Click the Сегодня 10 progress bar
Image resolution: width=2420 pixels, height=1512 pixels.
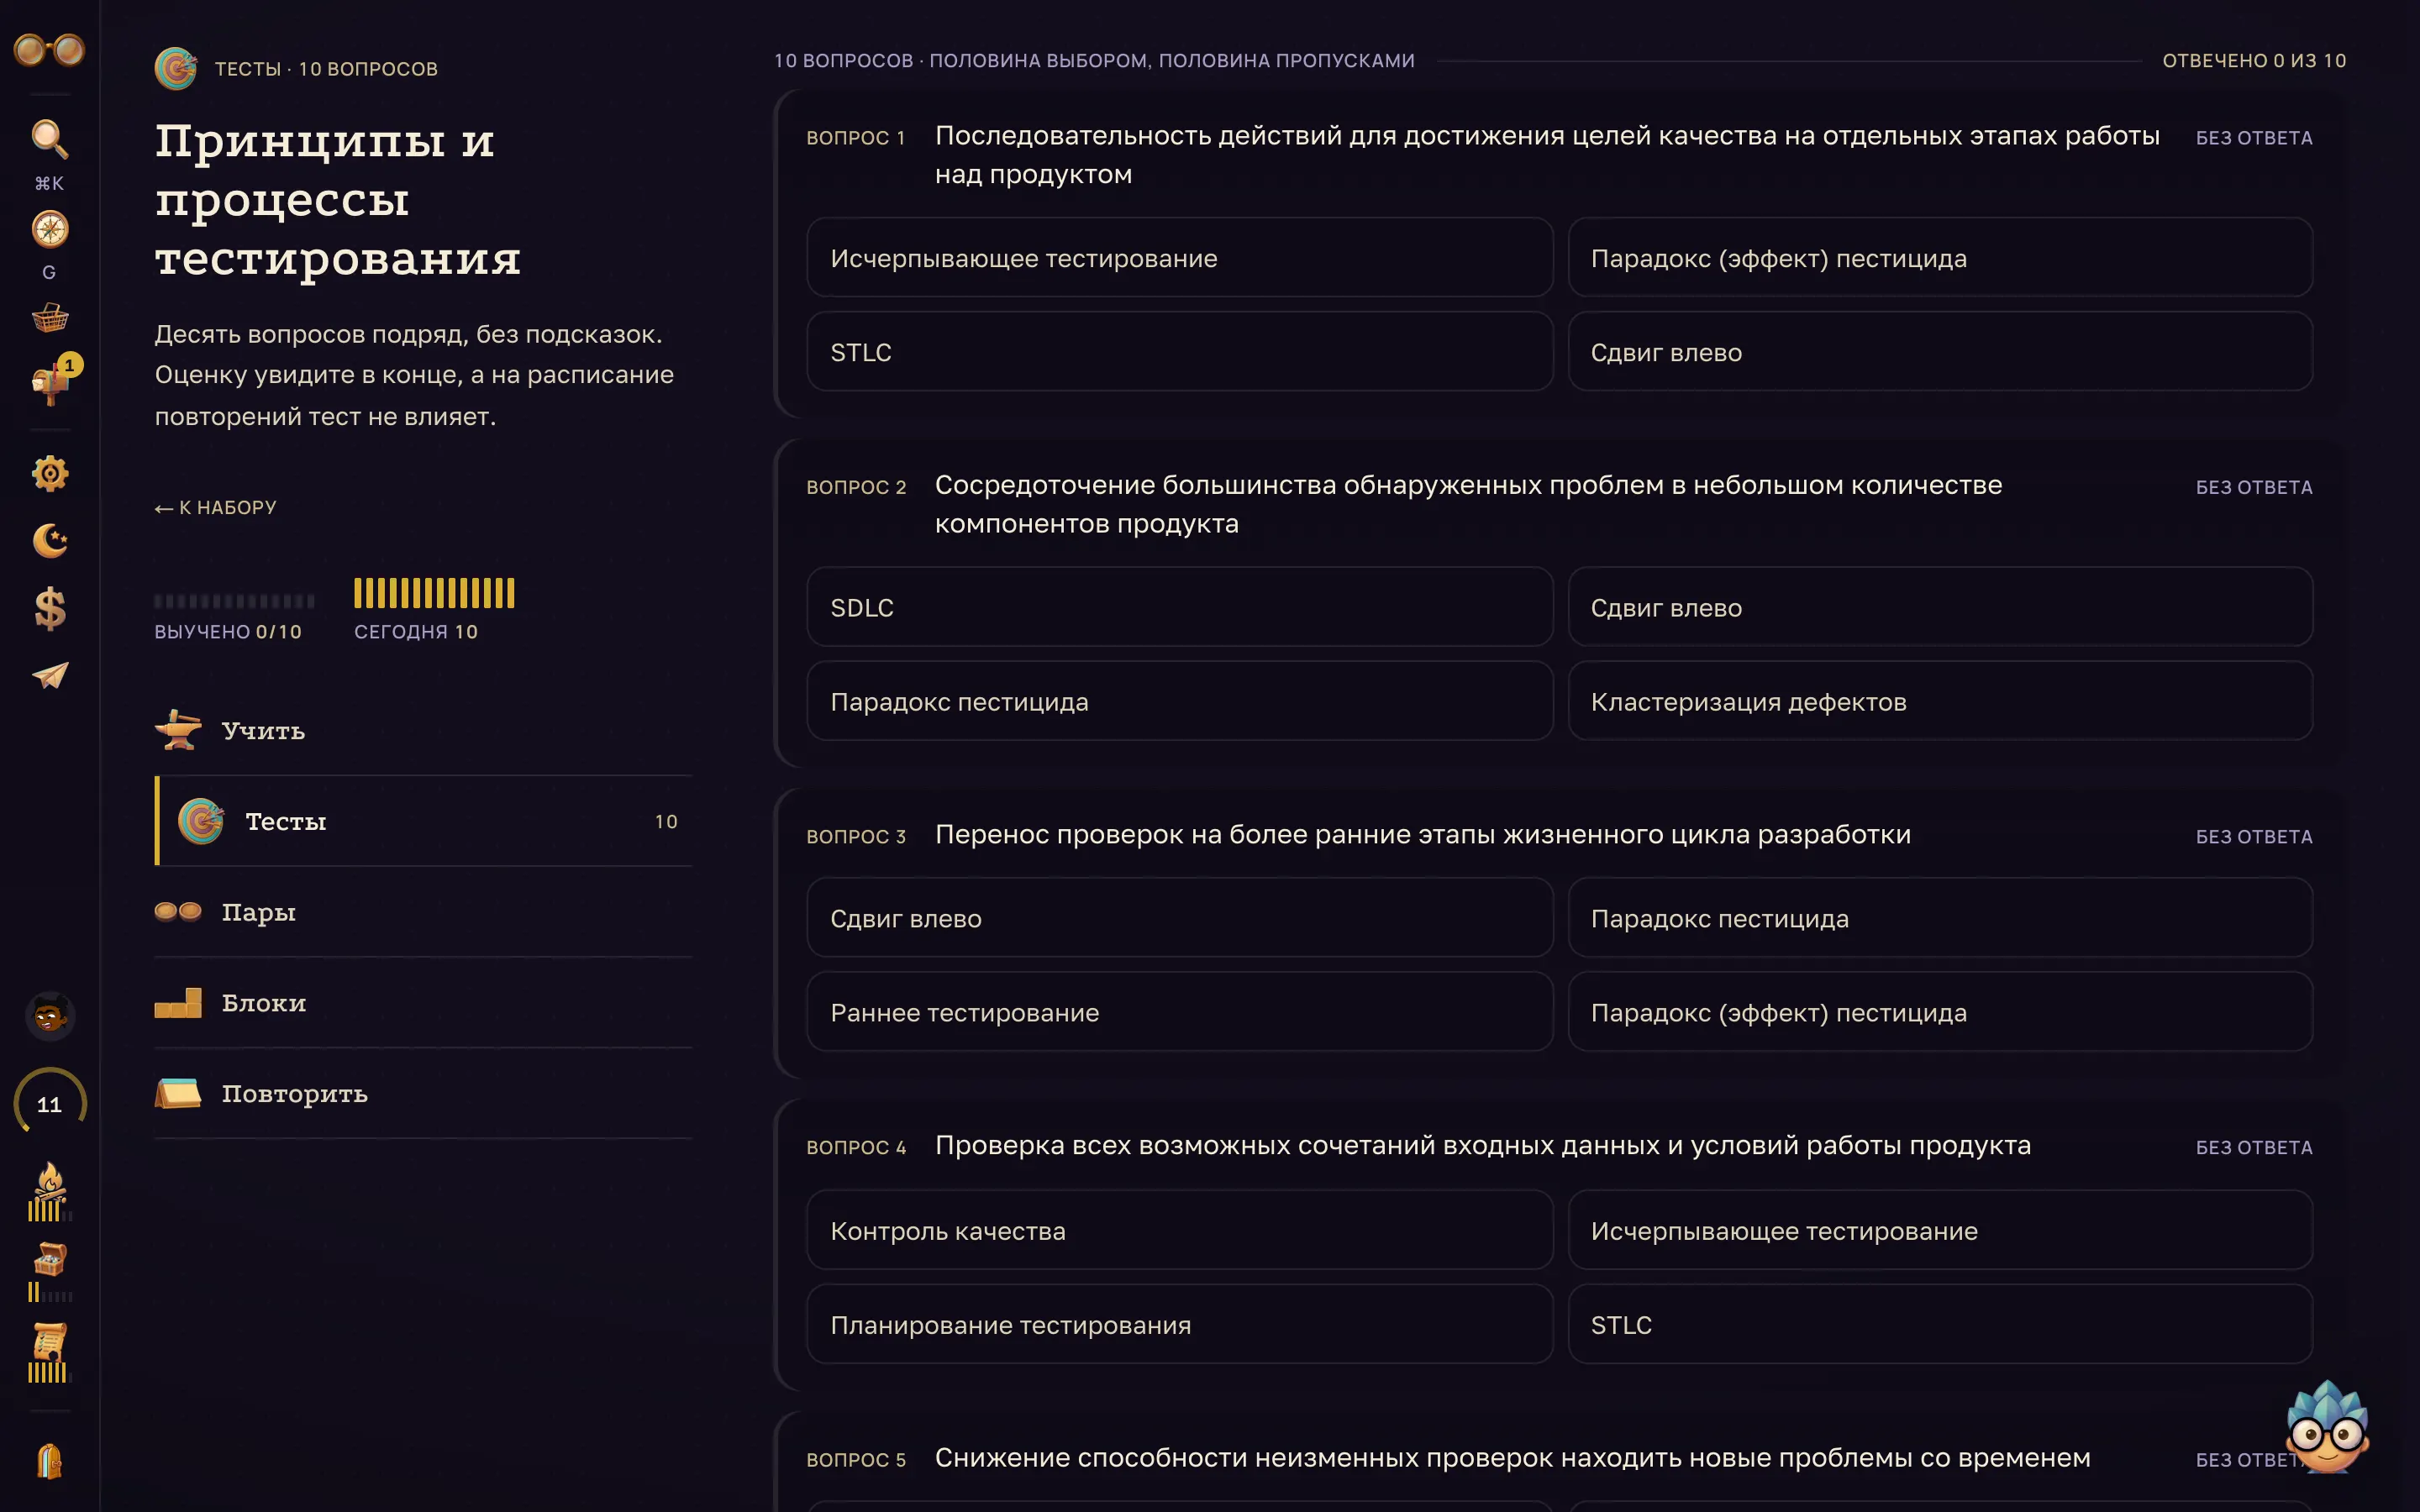pos(434,593)
